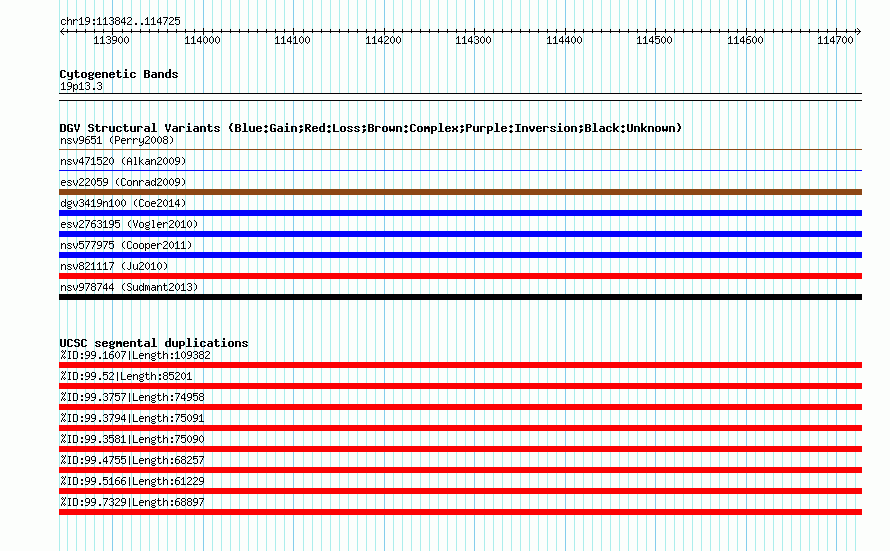Click the brown esv22059 complex variant bar
Screen dimensions: 890x551
point(460,192)
